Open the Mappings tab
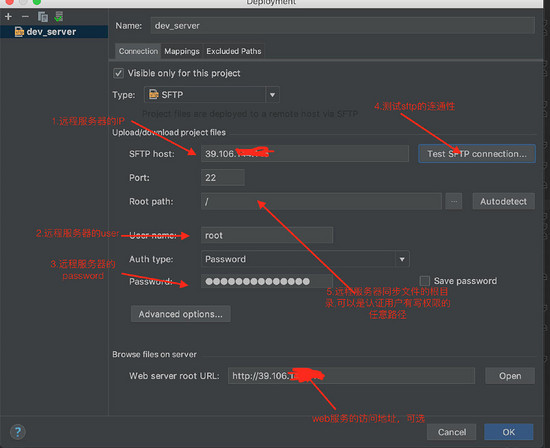550x448 pixels. tap(182, 51)
